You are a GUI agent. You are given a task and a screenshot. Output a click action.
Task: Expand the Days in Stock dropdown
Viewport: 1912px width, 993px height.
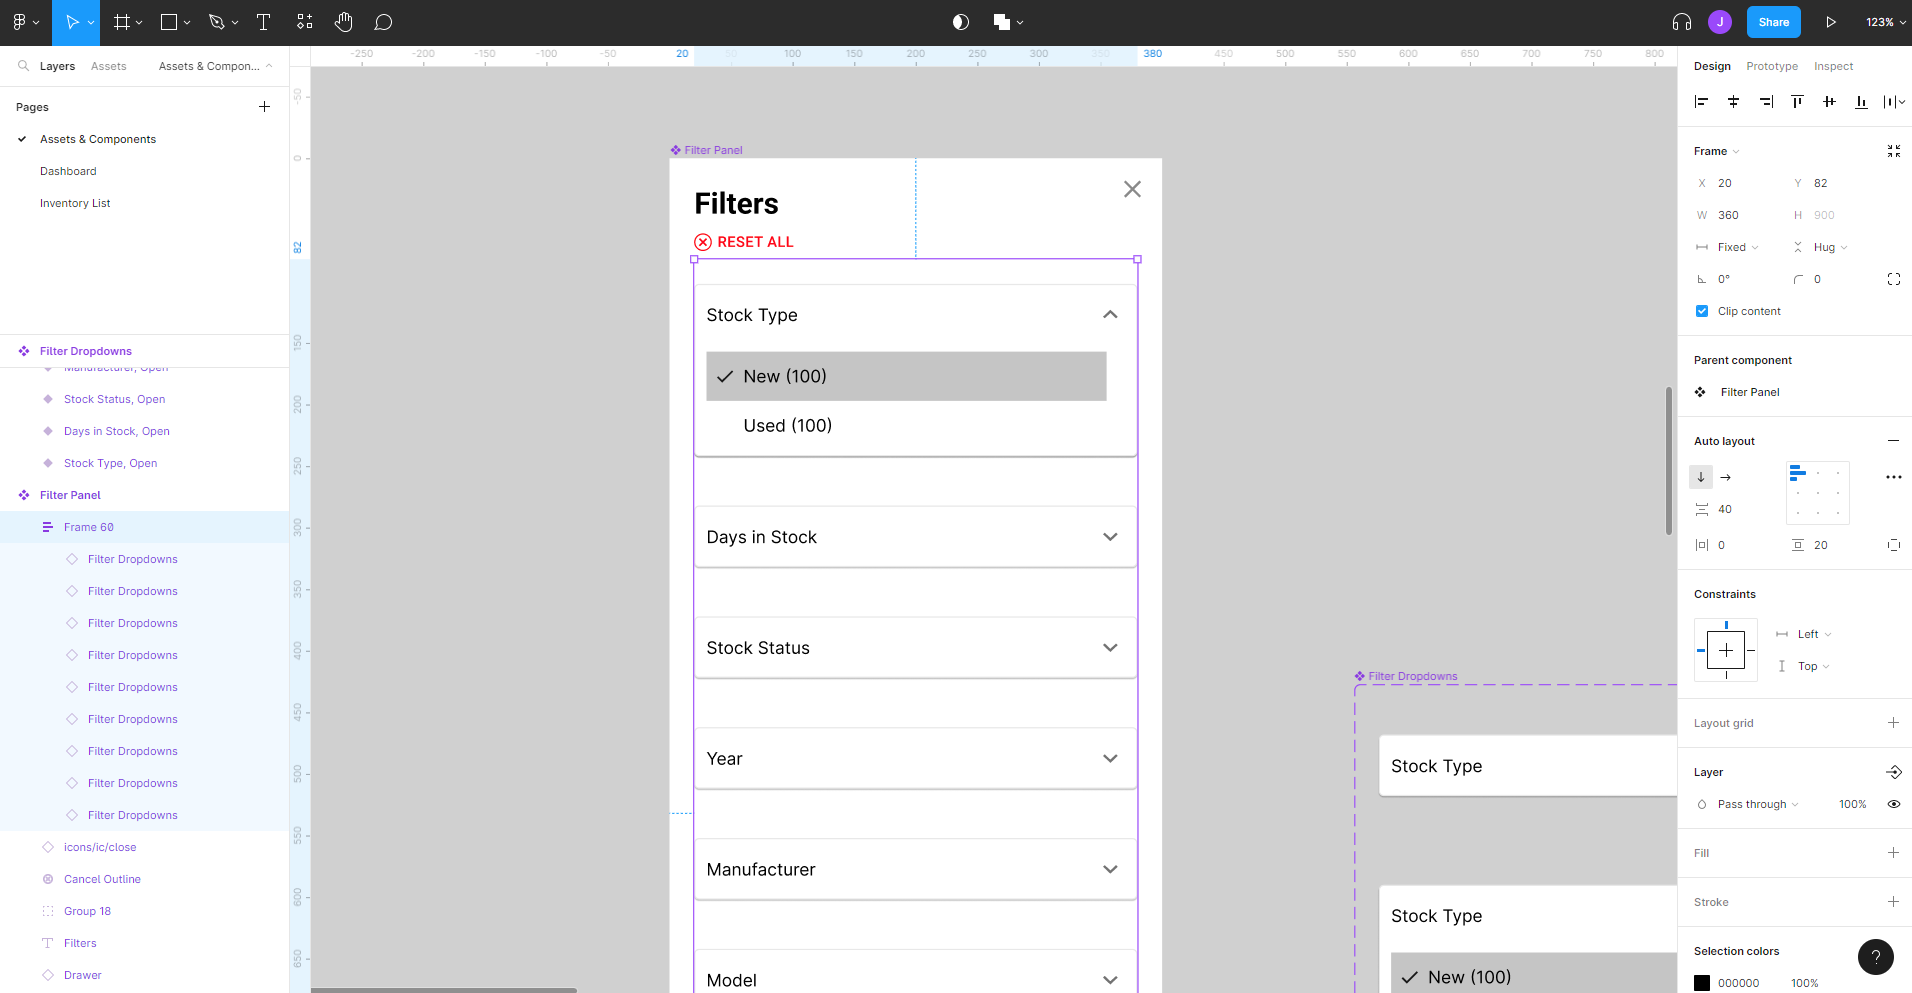[x=1110, y=537]
